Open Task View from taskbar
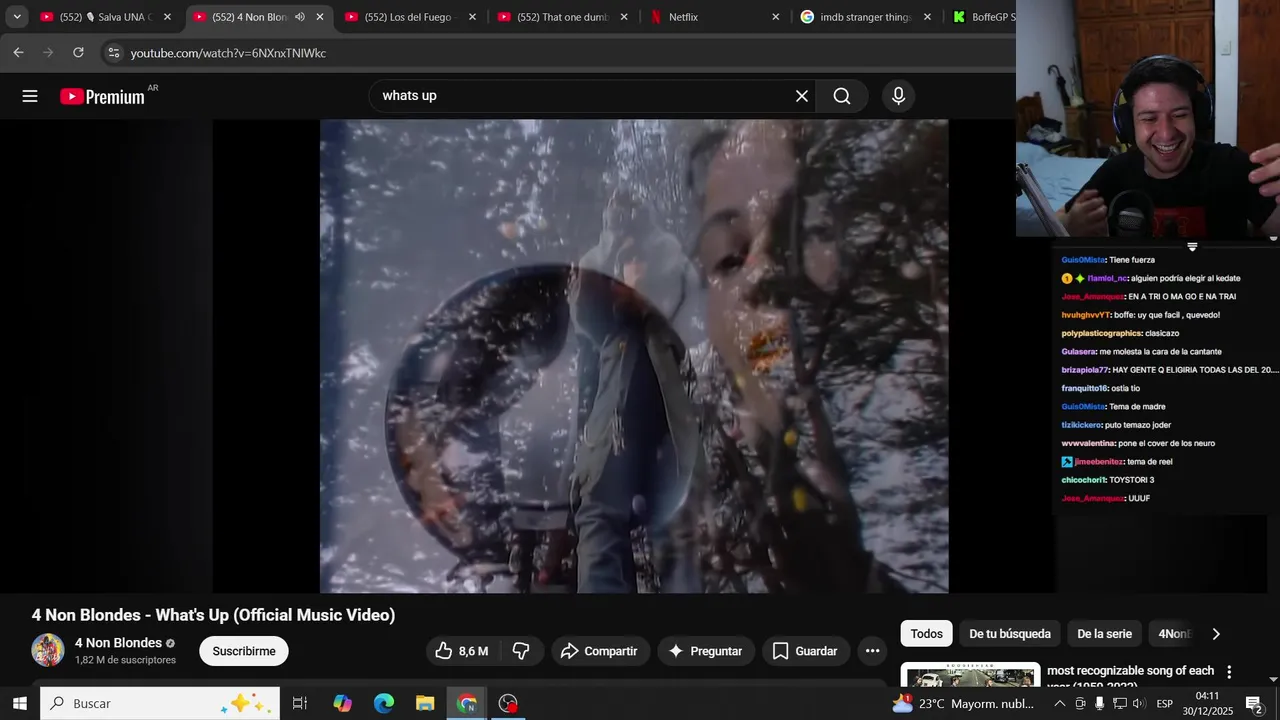The height and width of the screenshot is (720, 1280). pyautogui.click(x=299, y=703)
